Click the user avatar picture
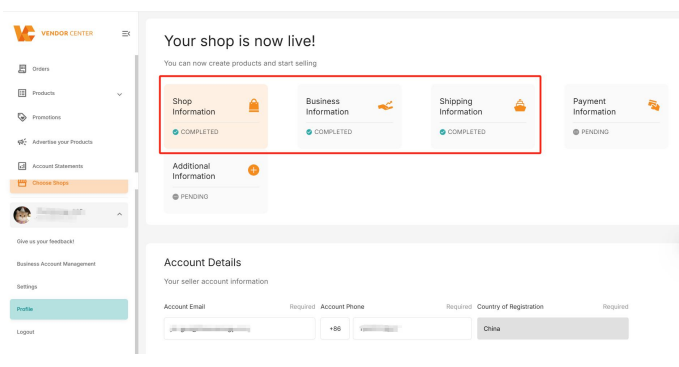 [22, 215]
